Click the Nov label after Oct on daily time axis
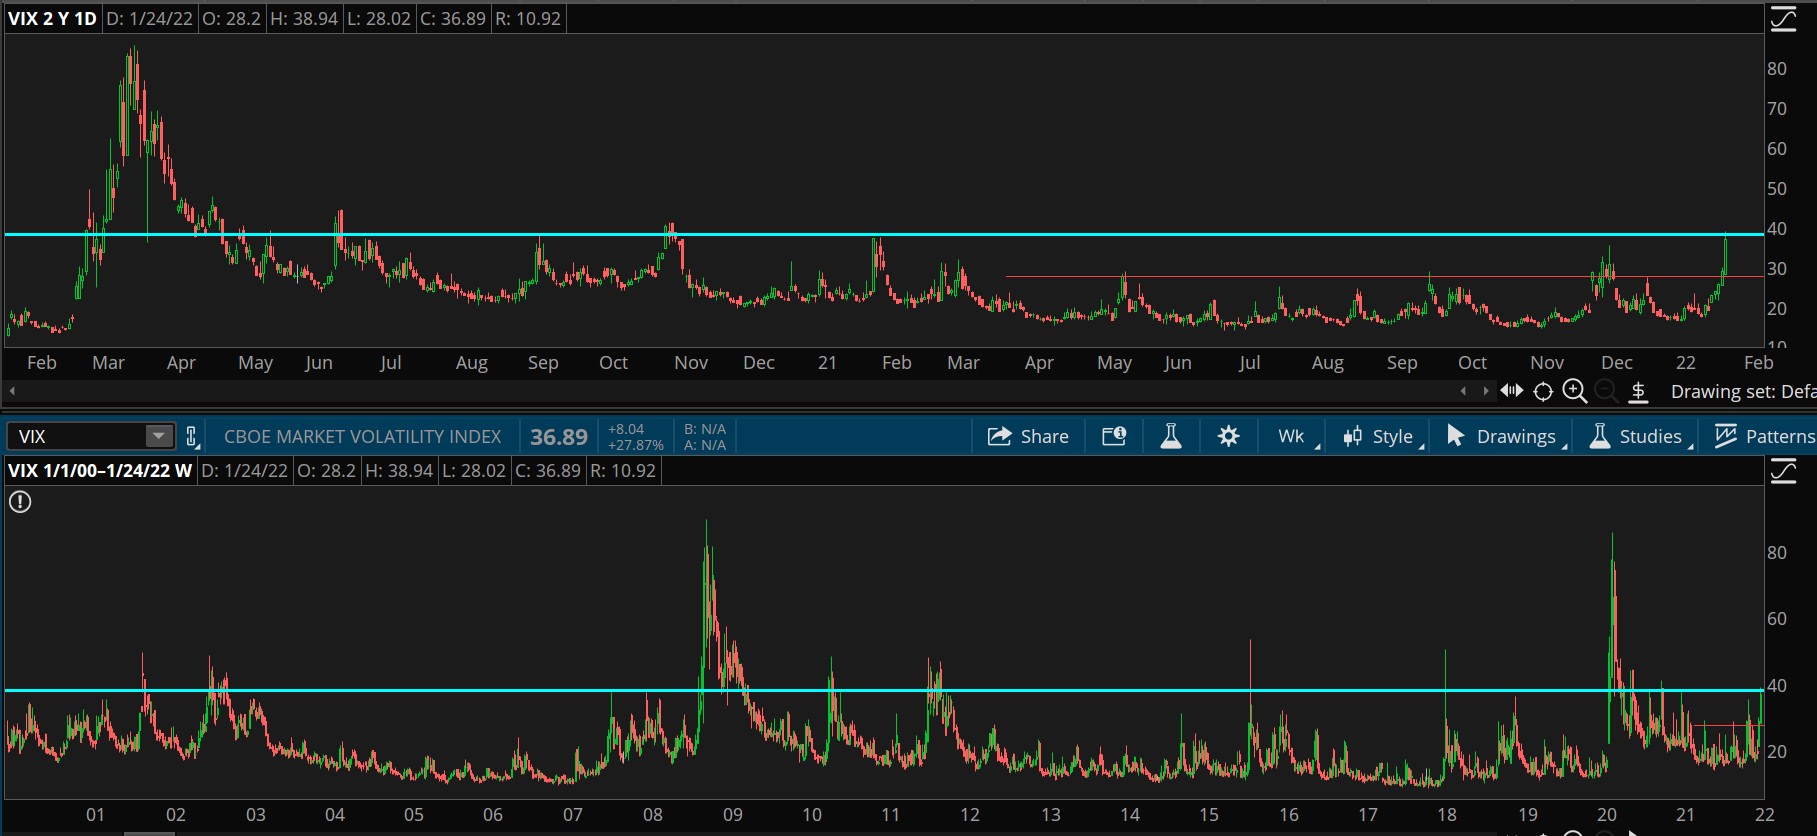 click(x=691, y=363)
